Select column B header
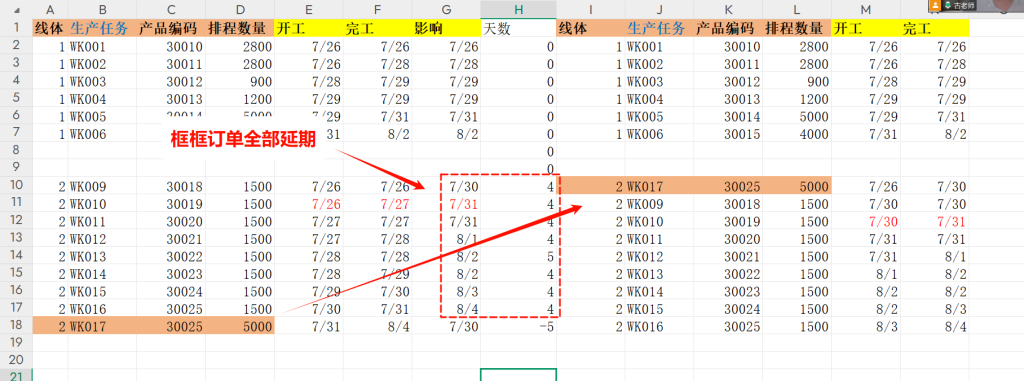The height and width of the screenshot is (381, 1024). (102, 10)
